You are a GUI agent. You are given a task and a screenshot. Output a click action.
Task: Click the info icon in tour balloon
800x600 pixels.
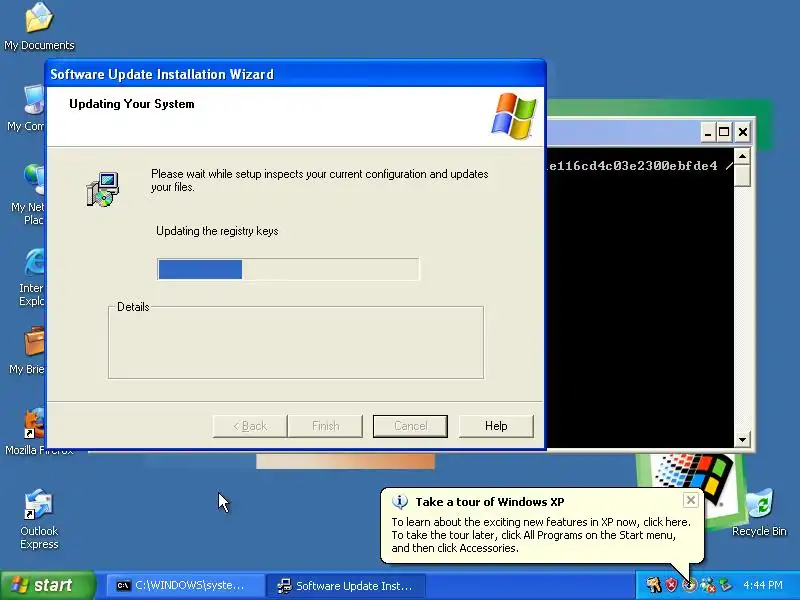coord(399,502)
